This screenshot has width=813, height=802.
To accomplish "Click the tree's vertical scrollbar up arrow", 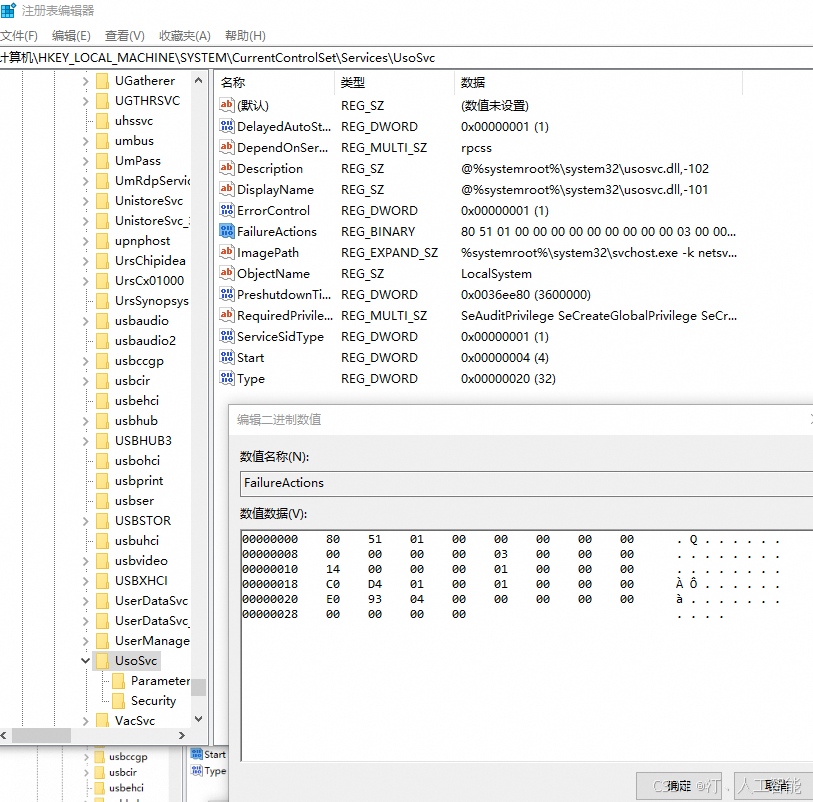I will [x=199, y=80].
